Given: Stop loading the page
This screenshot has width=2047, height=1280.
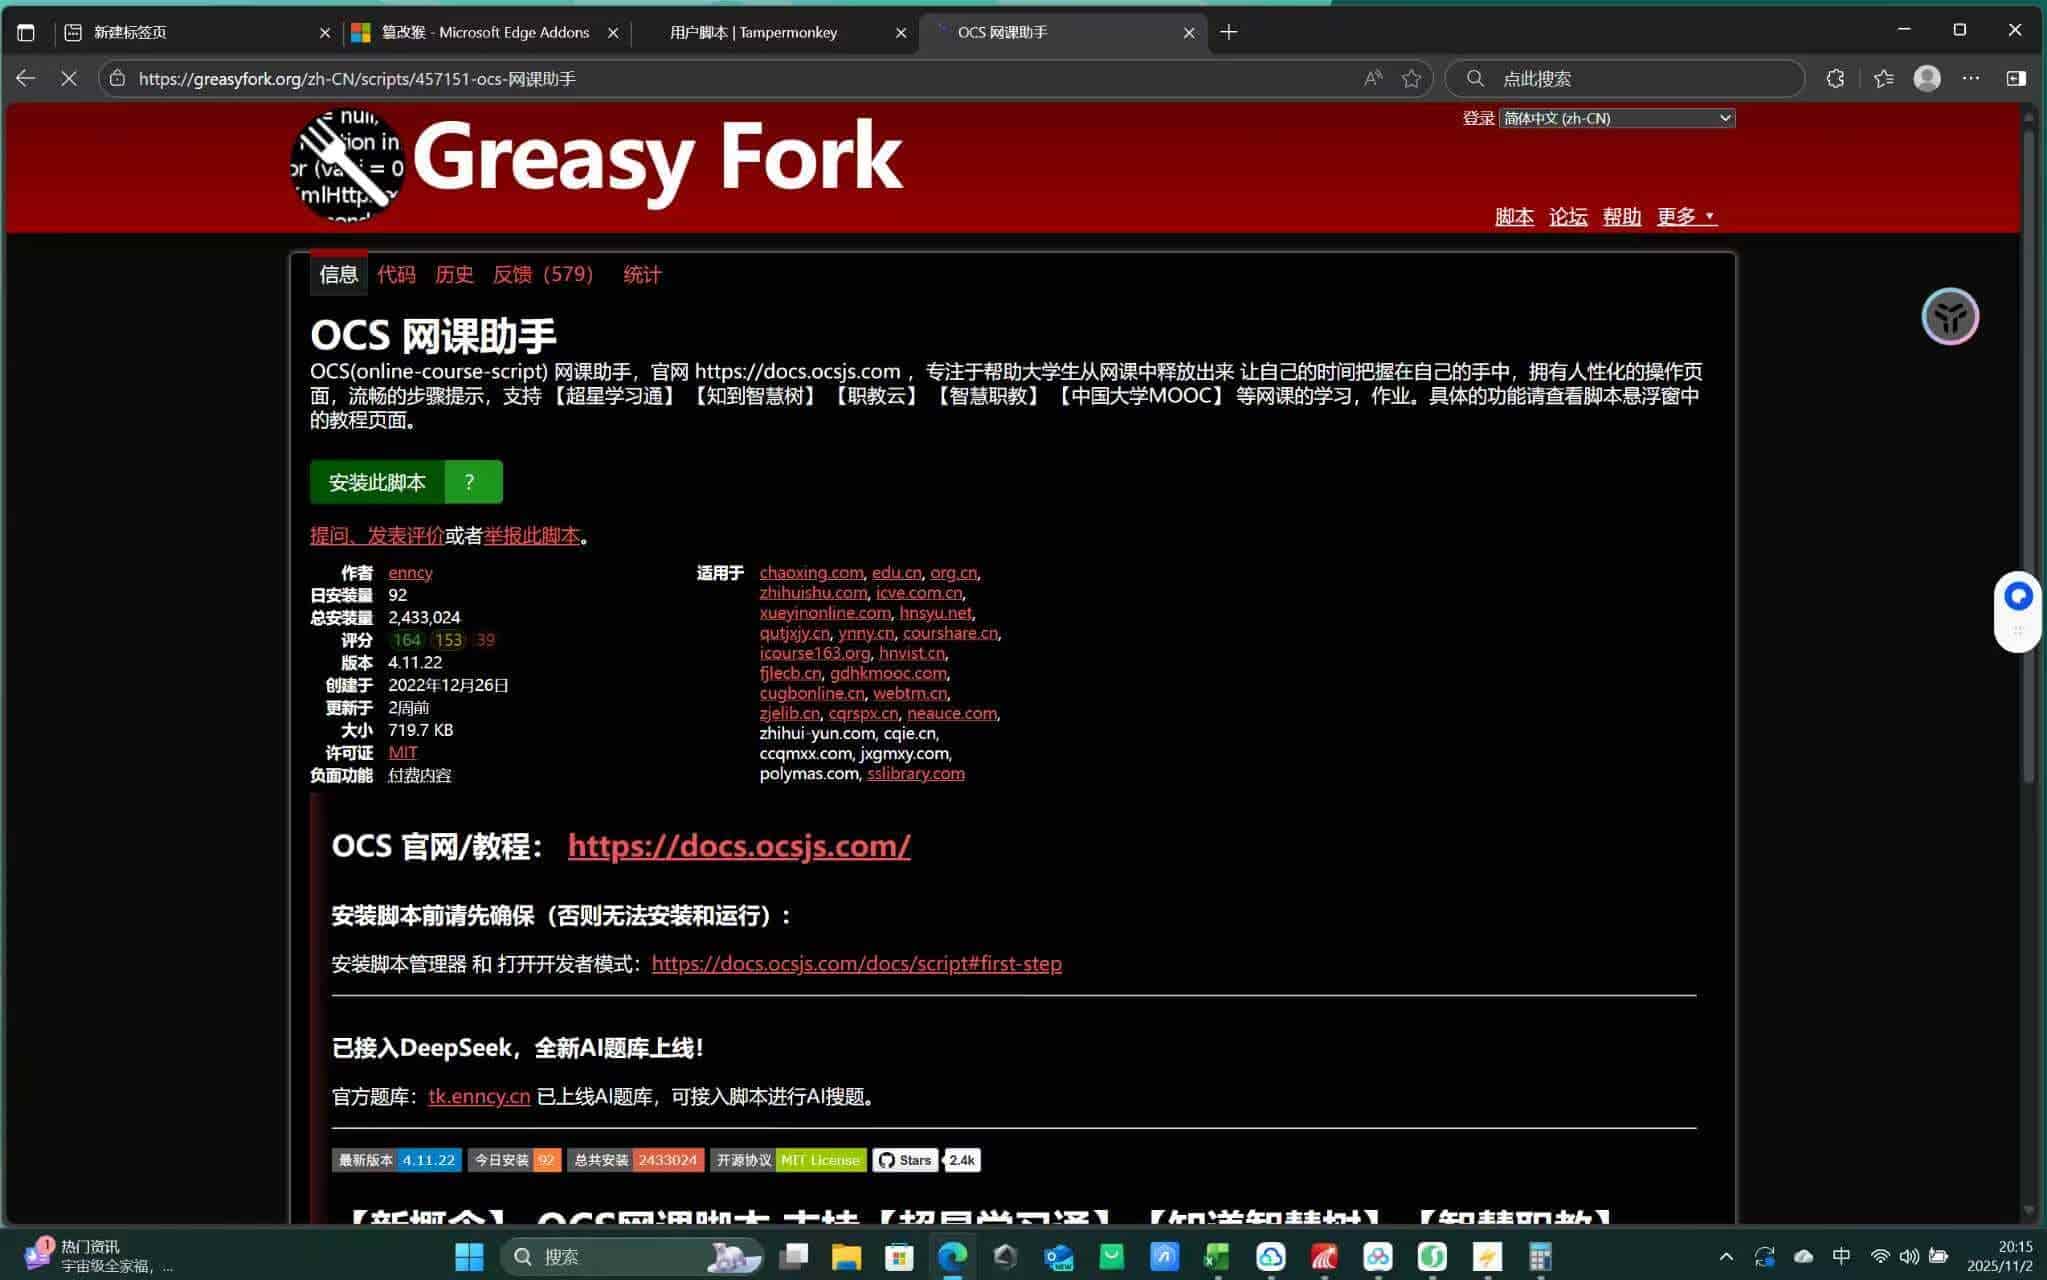Looking at the screenshot, I should pos(69,78).
